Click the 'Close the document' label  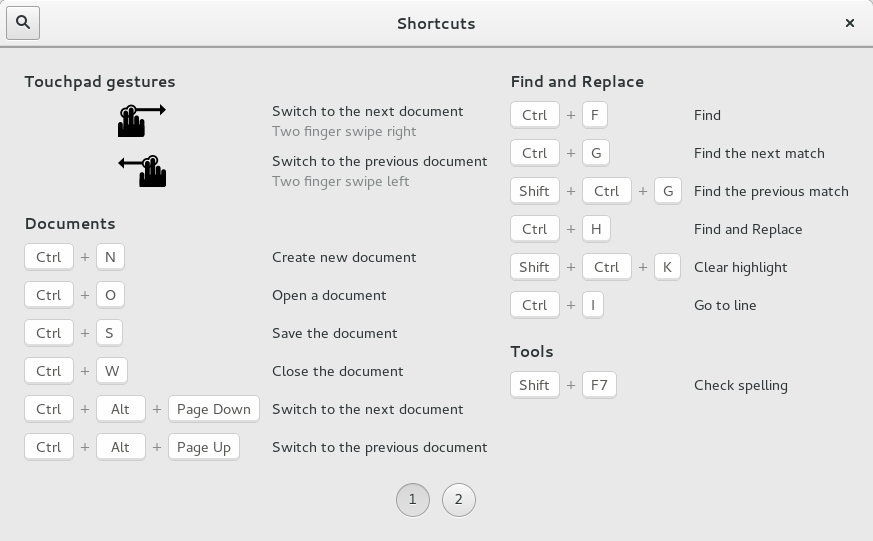pos(337,371)
